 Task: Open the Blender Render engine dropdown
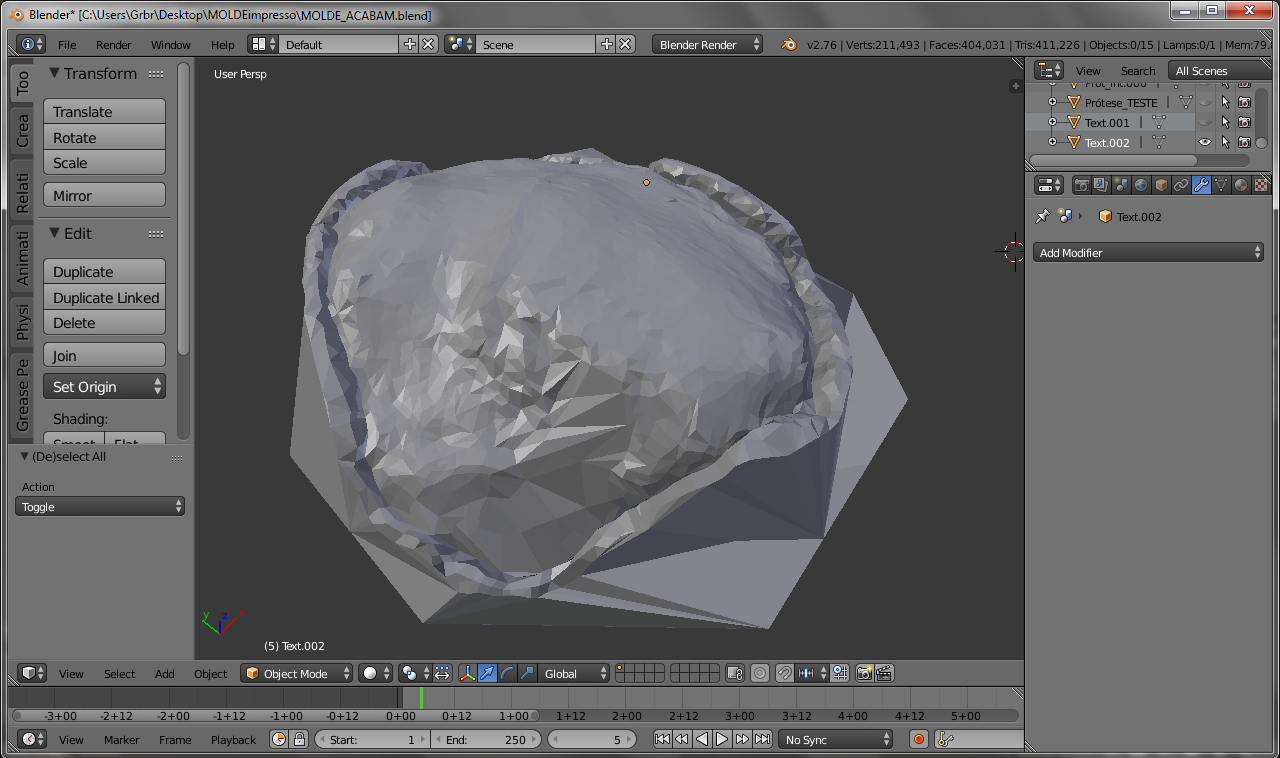[708, 44]
